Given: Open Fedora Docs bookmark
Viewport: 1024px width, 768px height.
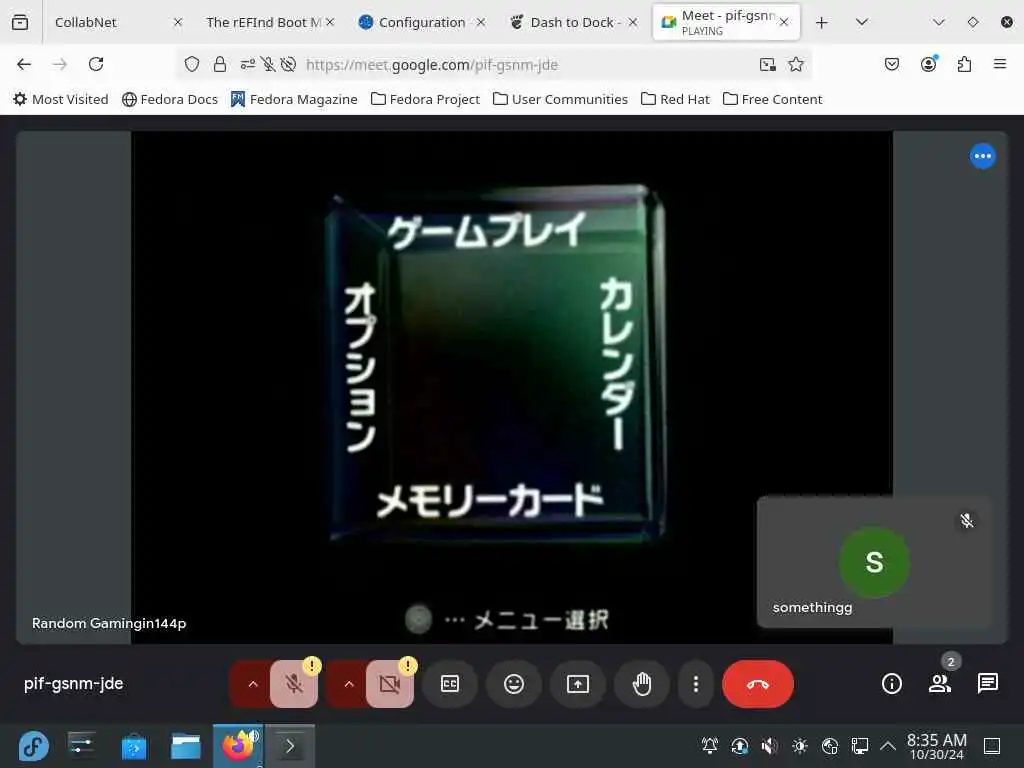Looking at the screenshot, I should (170, 99).
